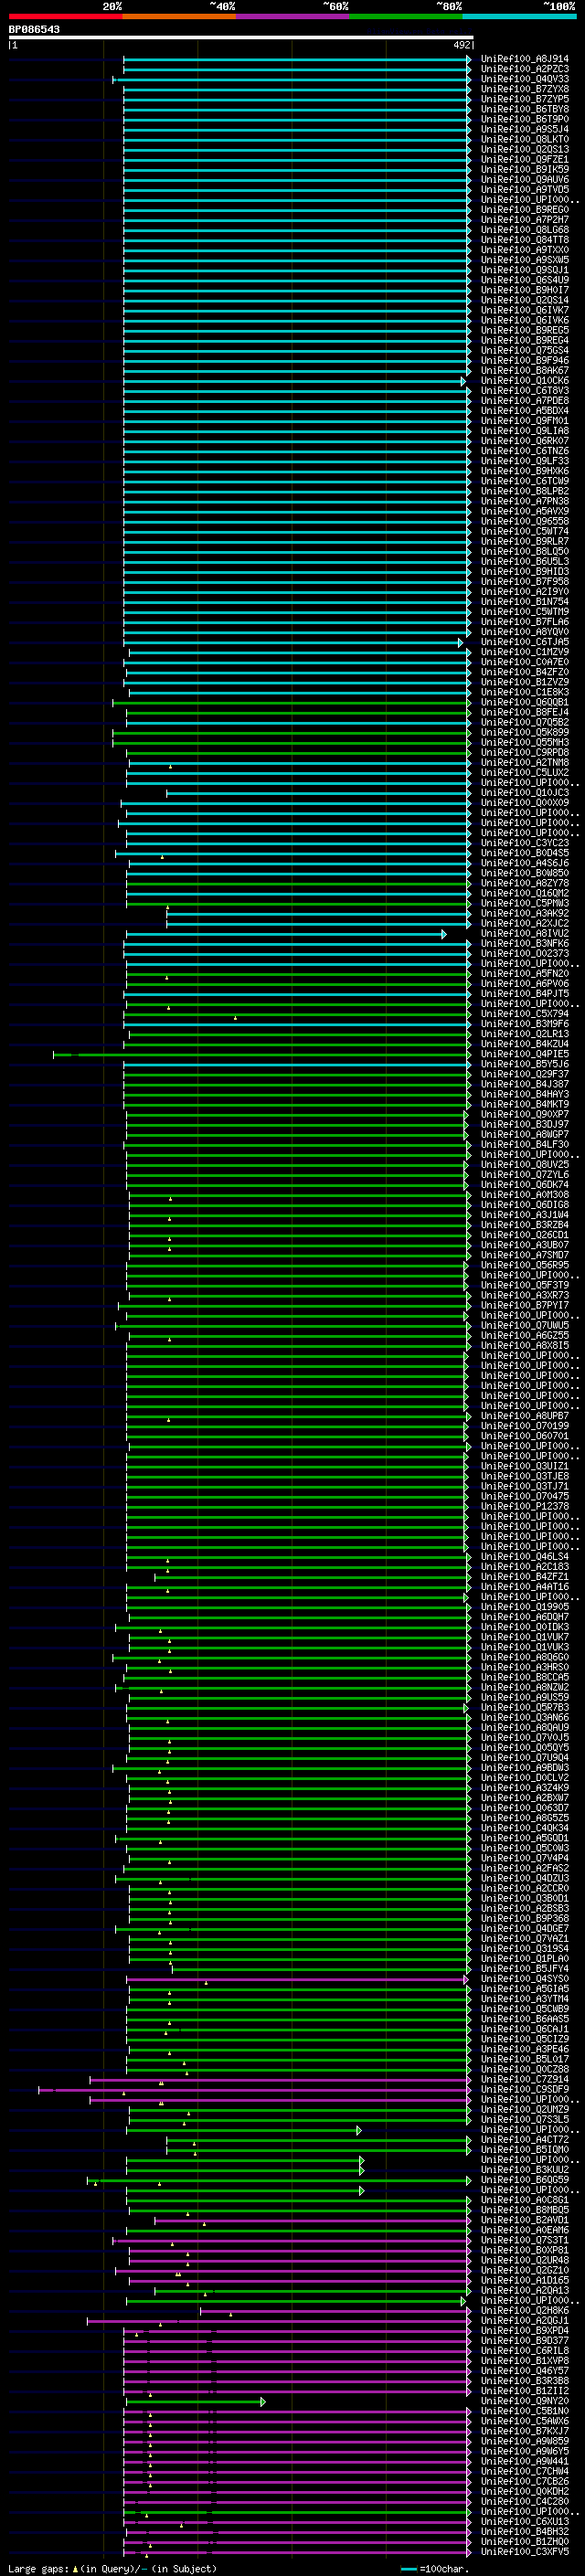Select hit label UniRef100_C6T8V3

point(524,391)
